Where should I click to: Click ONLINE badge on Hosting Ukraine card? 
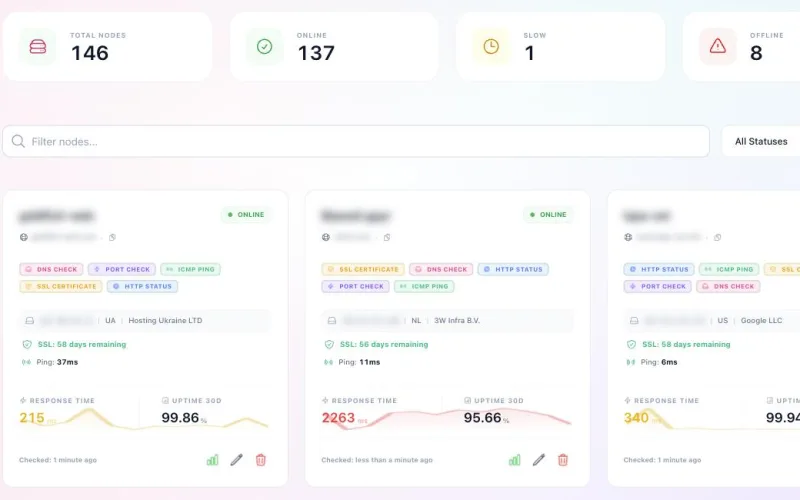(246, 215)
